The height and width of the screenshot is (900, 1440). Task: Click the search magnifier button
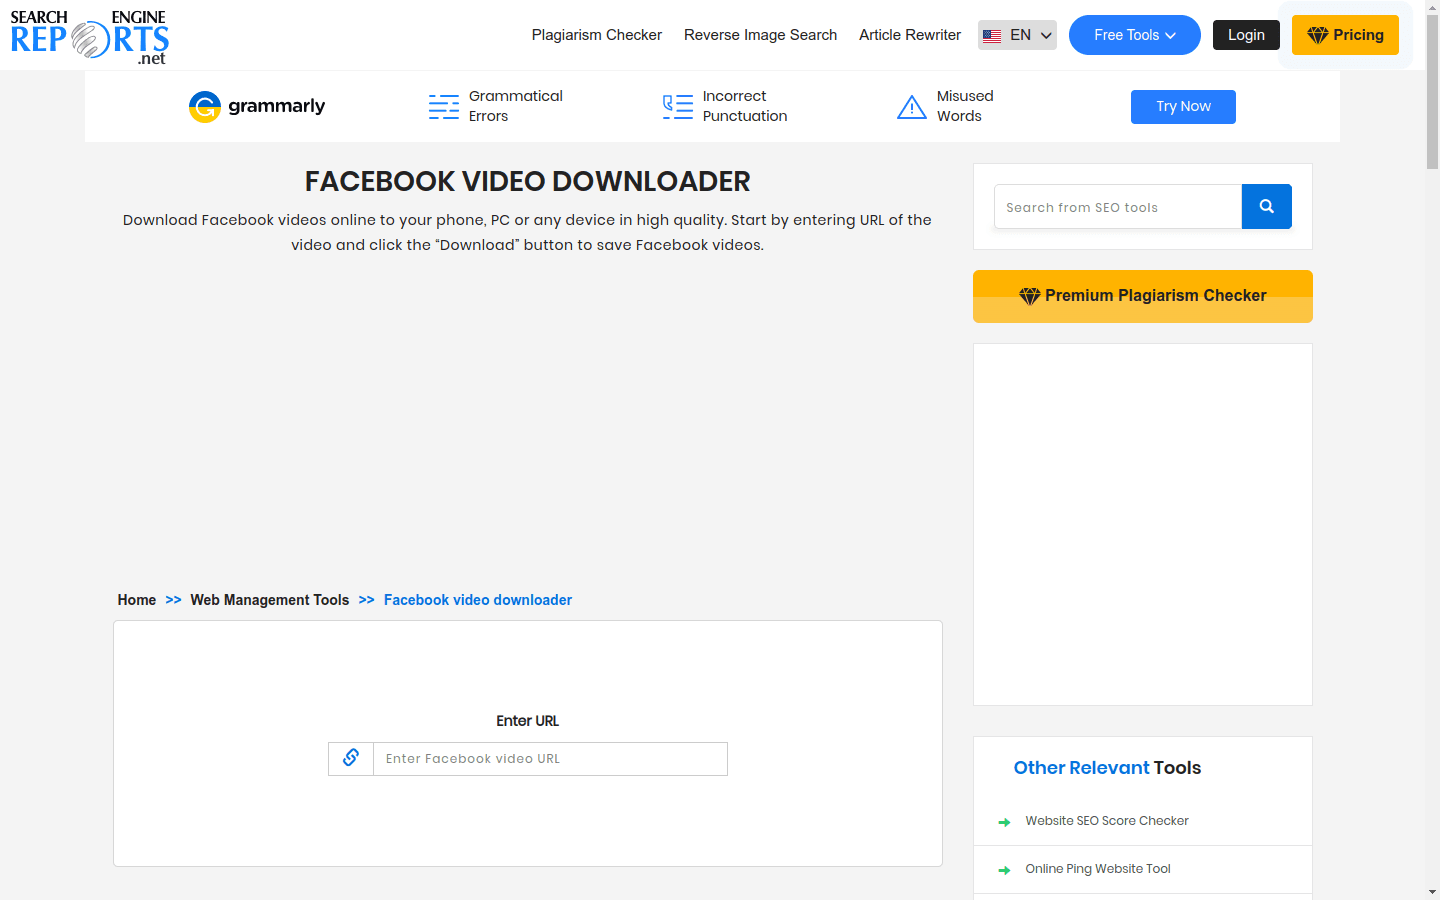click(1266, 206)
